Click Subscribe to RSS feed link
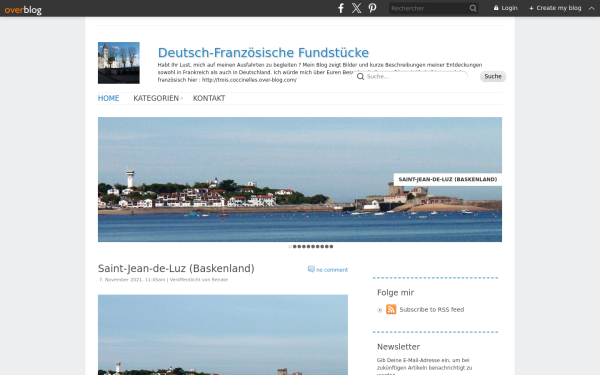 click(x=432, y=310)
